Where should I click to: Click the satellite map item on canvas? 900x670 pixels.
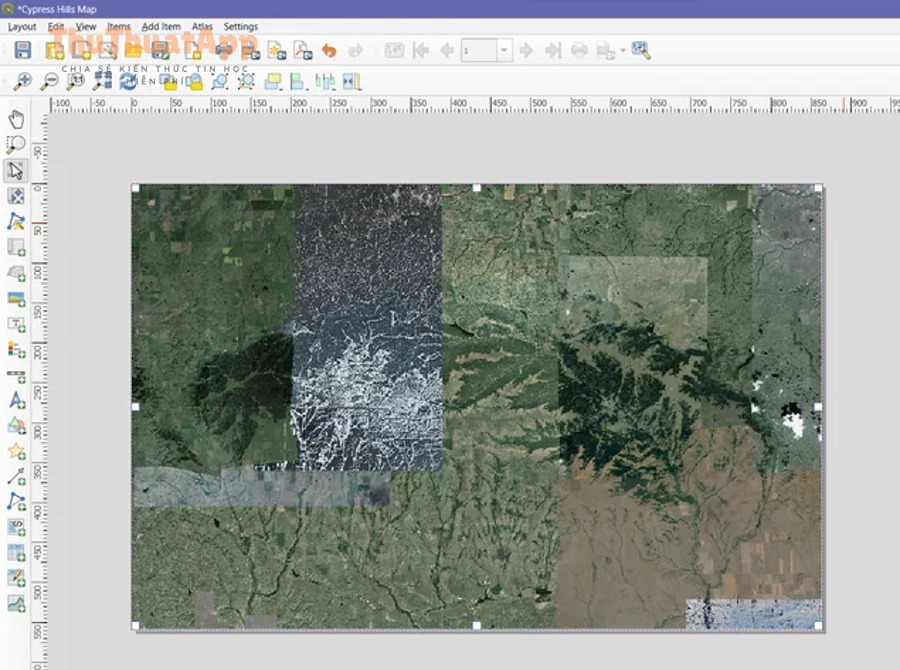pos(476,406)
